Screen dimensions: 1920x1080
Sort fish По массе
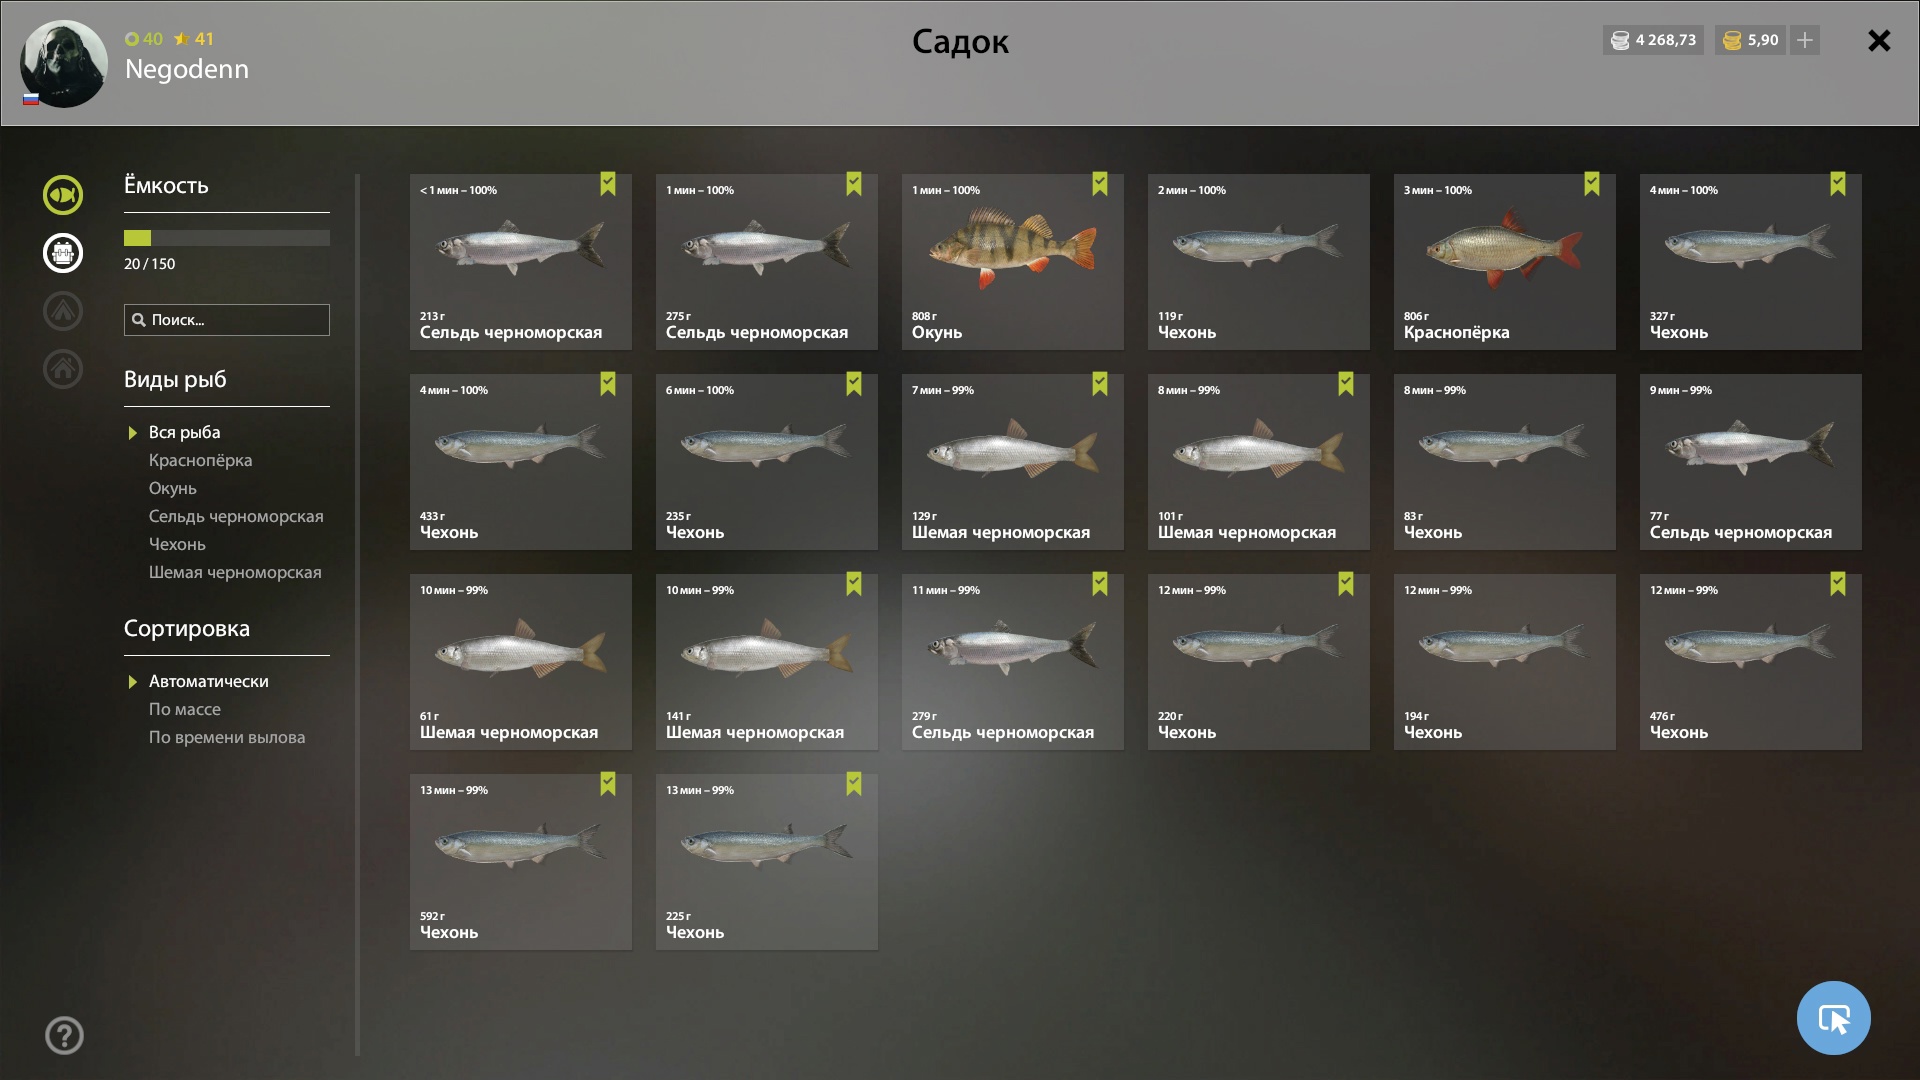[185, 709]
